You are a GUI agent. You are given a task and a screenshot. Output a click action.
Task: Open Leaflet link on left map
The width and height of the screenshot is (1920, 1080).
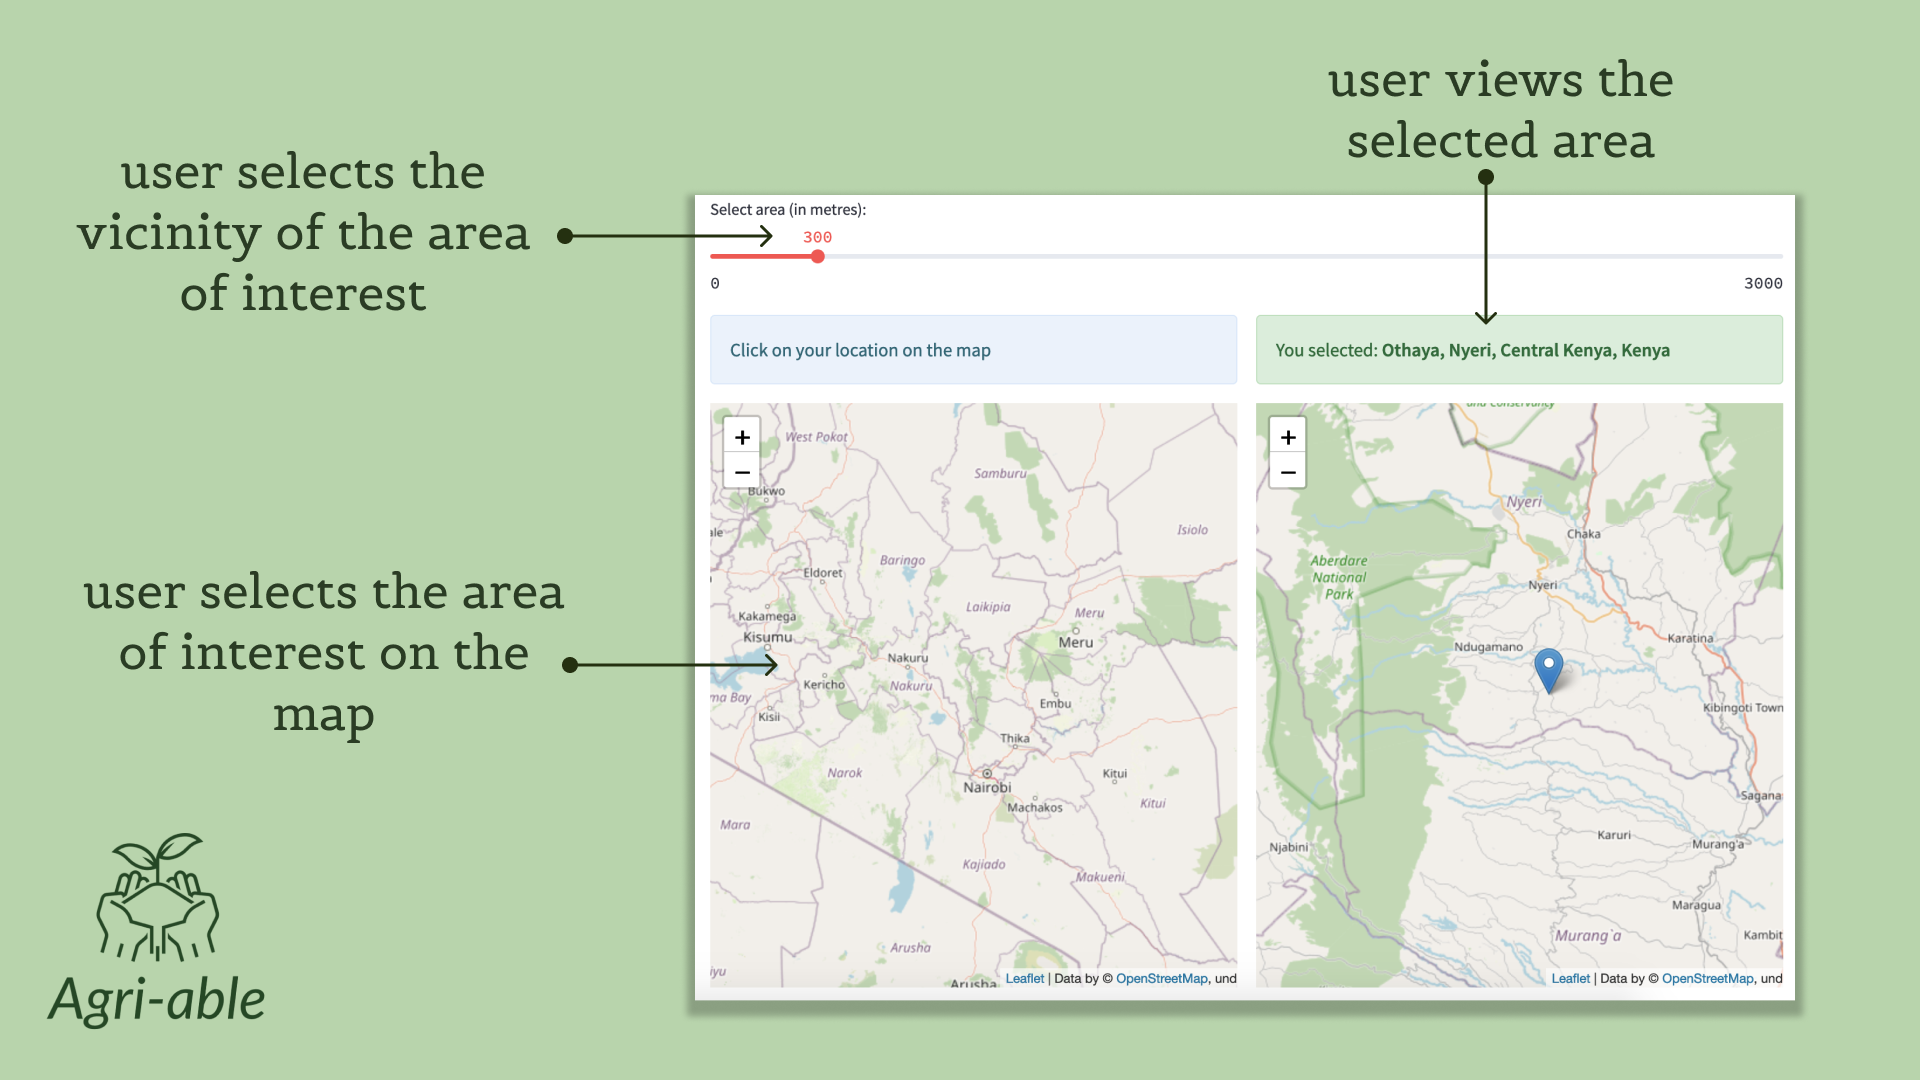click(1024, 979)
